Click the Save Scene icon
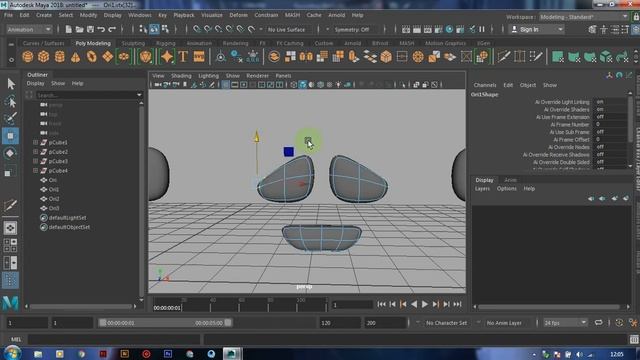640x360 pixels. 90,29
